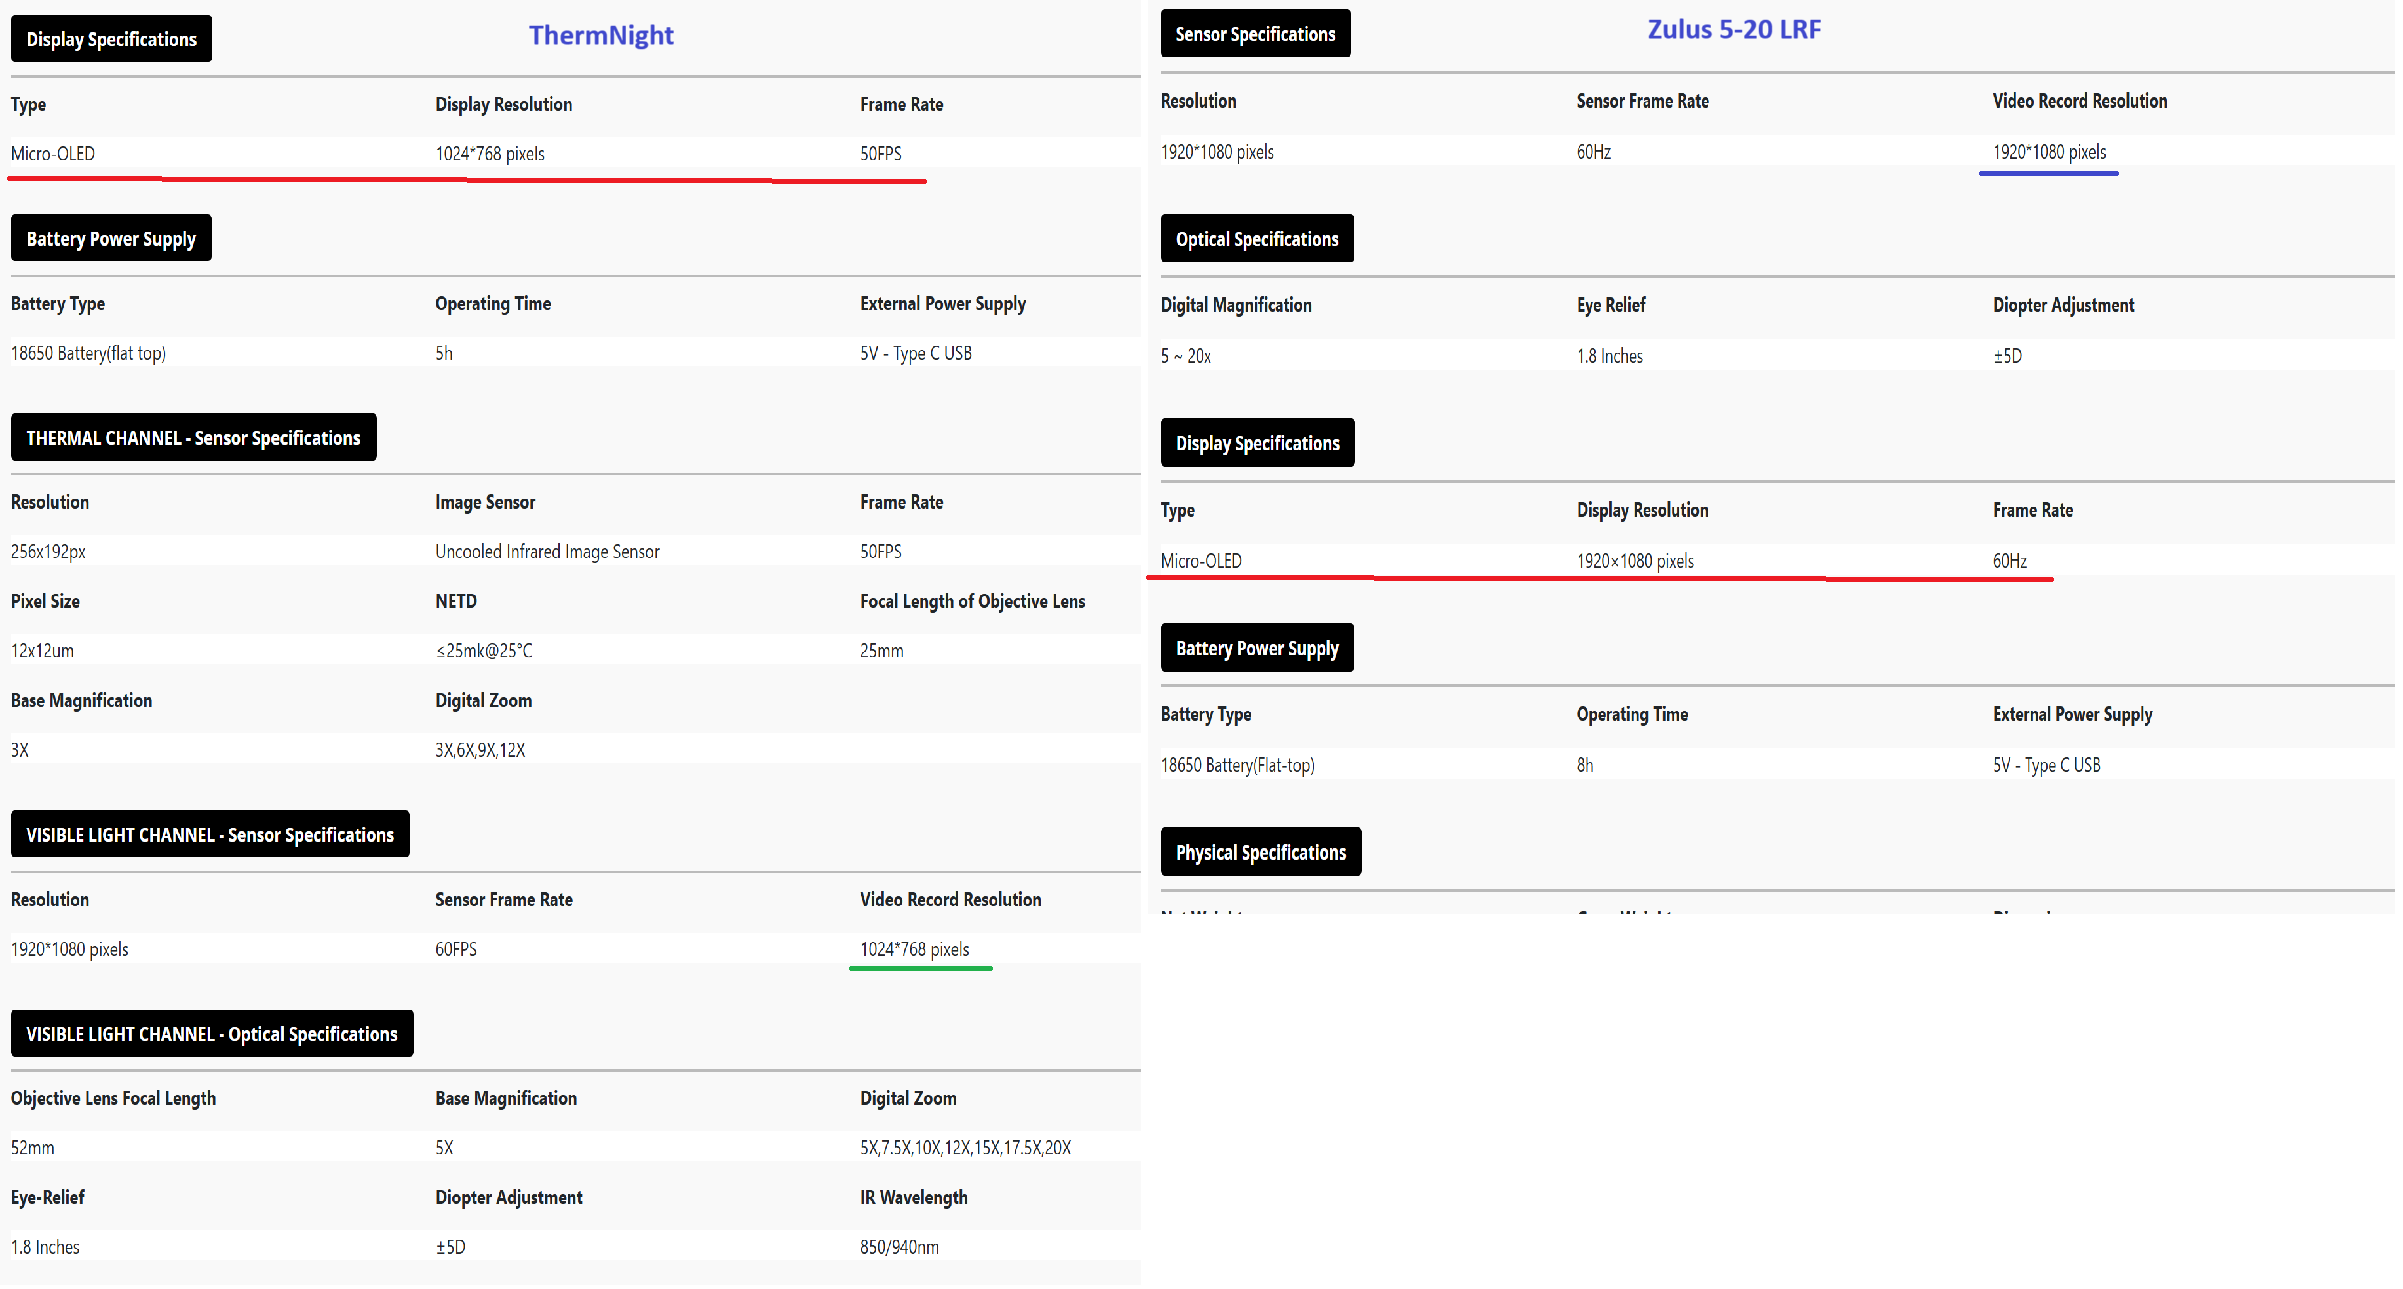
Task: Open THERMAL CHANNEL - Sensor Specifications header
Action: pos(193,437)
